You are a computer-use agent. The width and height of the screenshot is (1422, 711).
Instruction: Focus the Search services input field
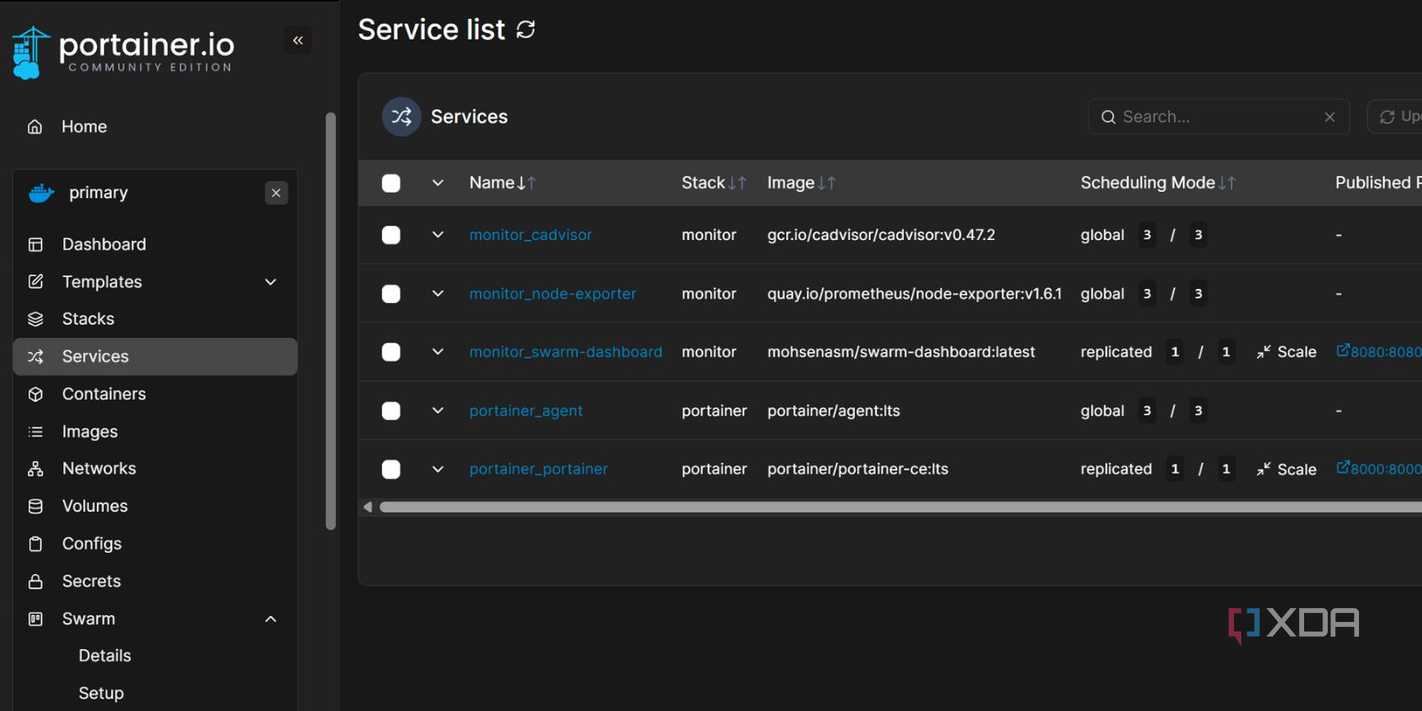[1219, 117]
